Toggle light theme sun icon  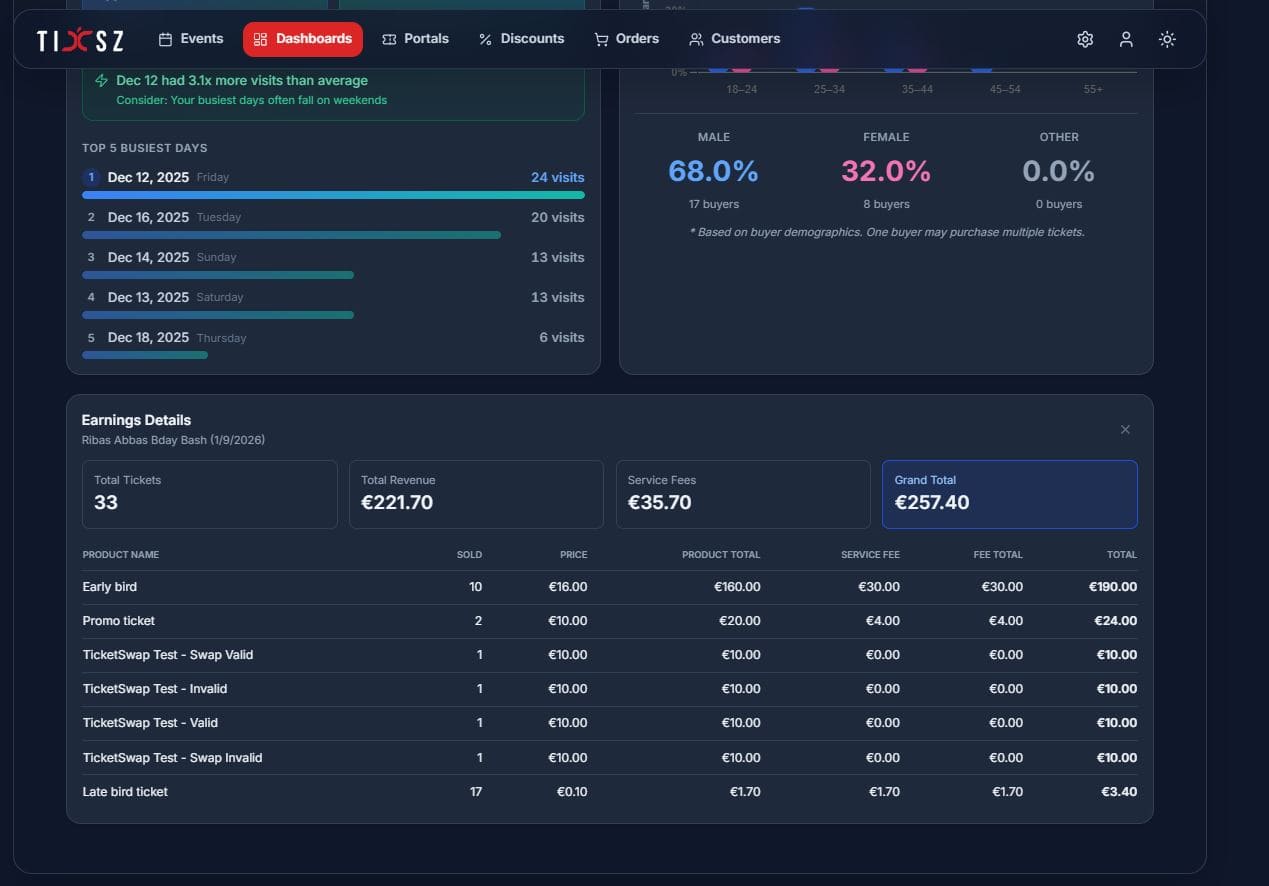[x=1167, y=39]
